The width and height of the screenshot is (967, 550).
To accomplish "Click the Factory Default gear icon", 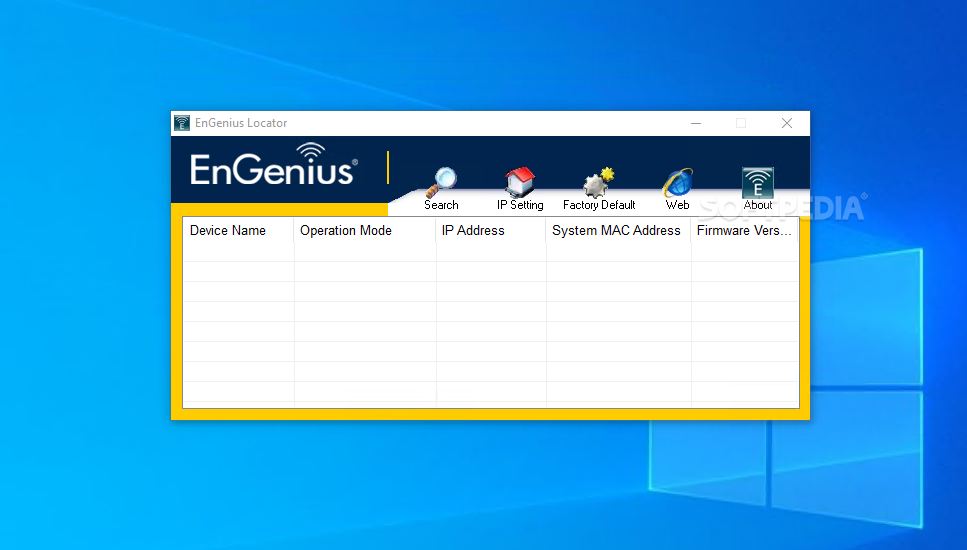I will (x=599, y=182).
